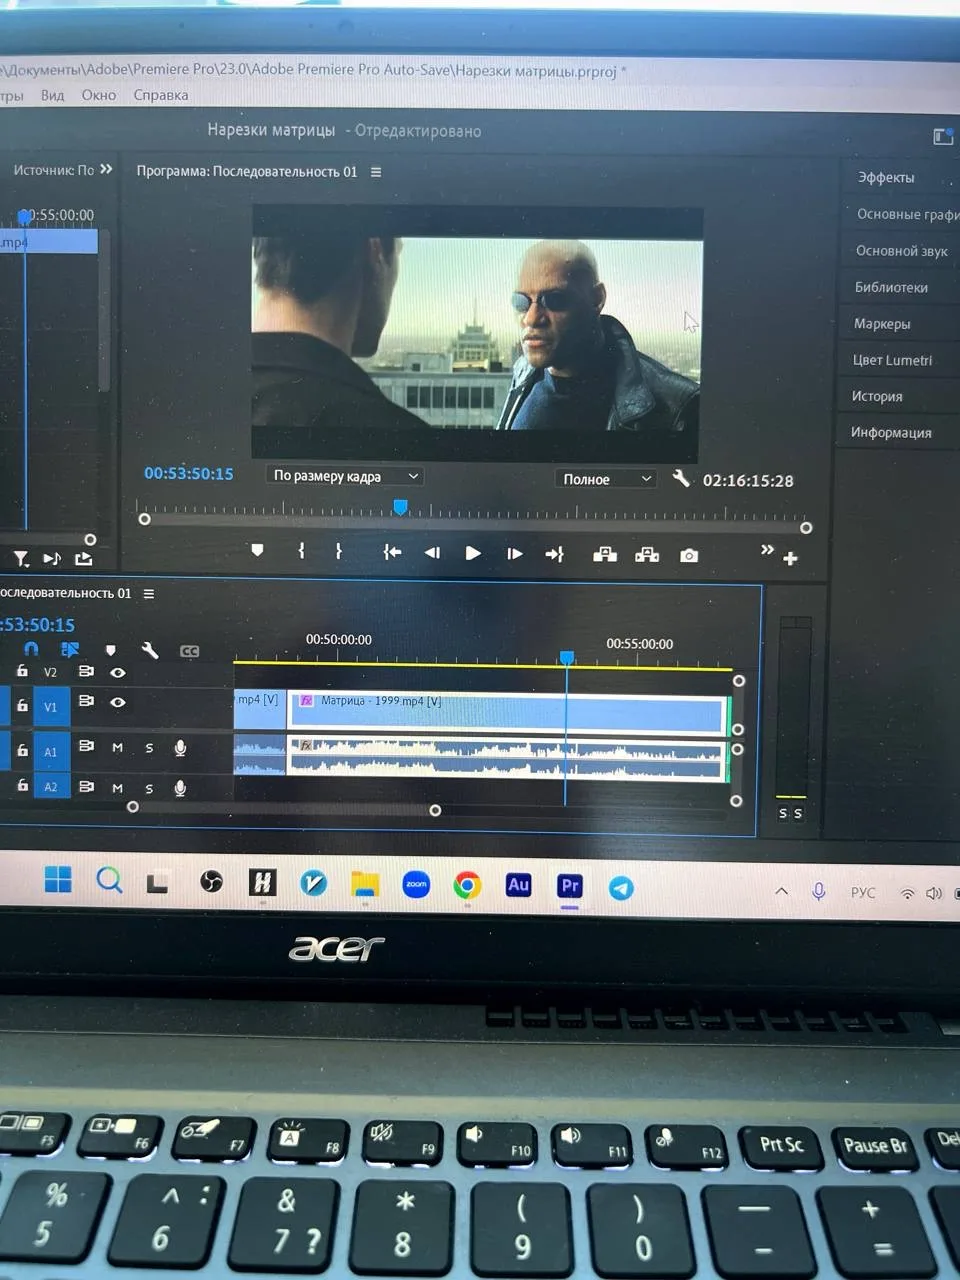Click timecode 00:53:50:15 in program monitor
Viewport: 960px width, 1280px height.
pos(189,474)
